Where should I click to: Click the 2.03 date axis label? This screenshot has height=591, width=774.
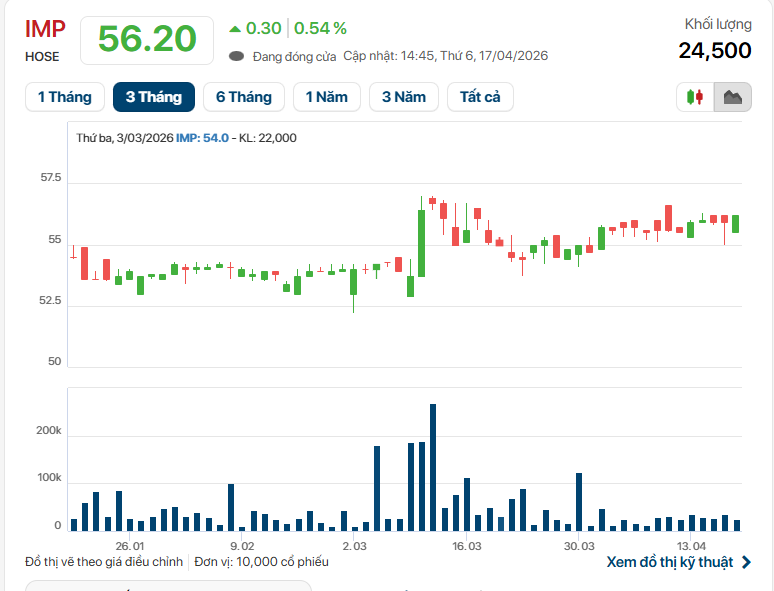tap(354, 546)
